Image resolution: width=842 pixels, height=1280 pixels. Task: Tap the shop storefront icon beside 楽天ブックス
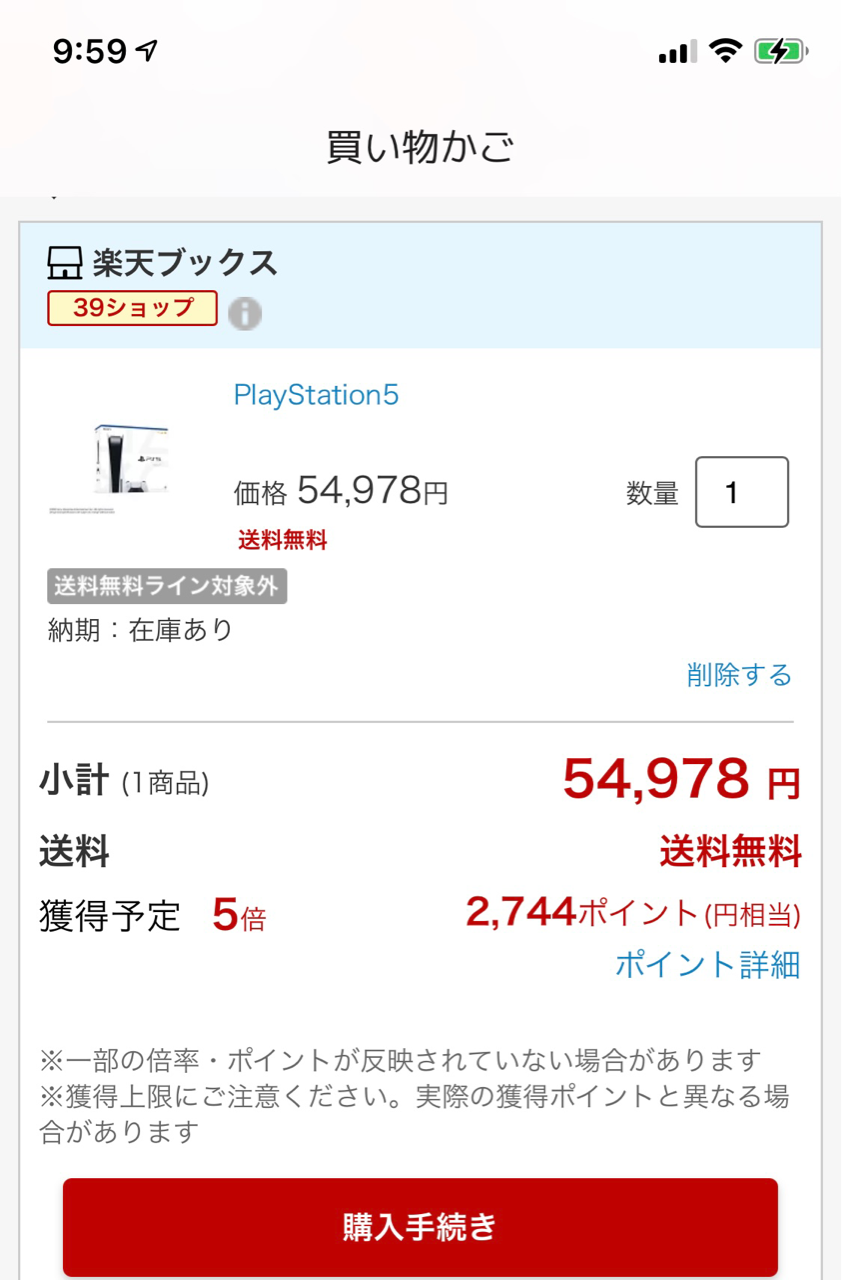point(65,263)
